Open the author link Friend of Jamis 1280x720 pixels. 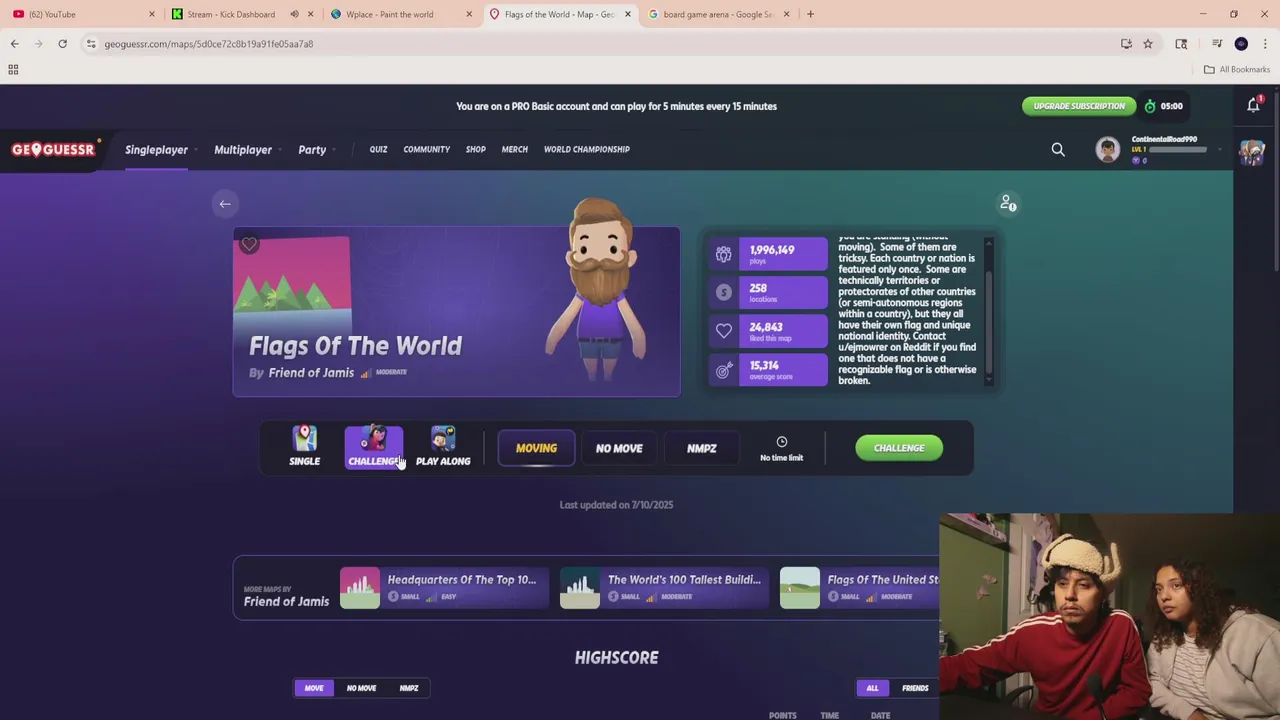(x=311, y=373)
